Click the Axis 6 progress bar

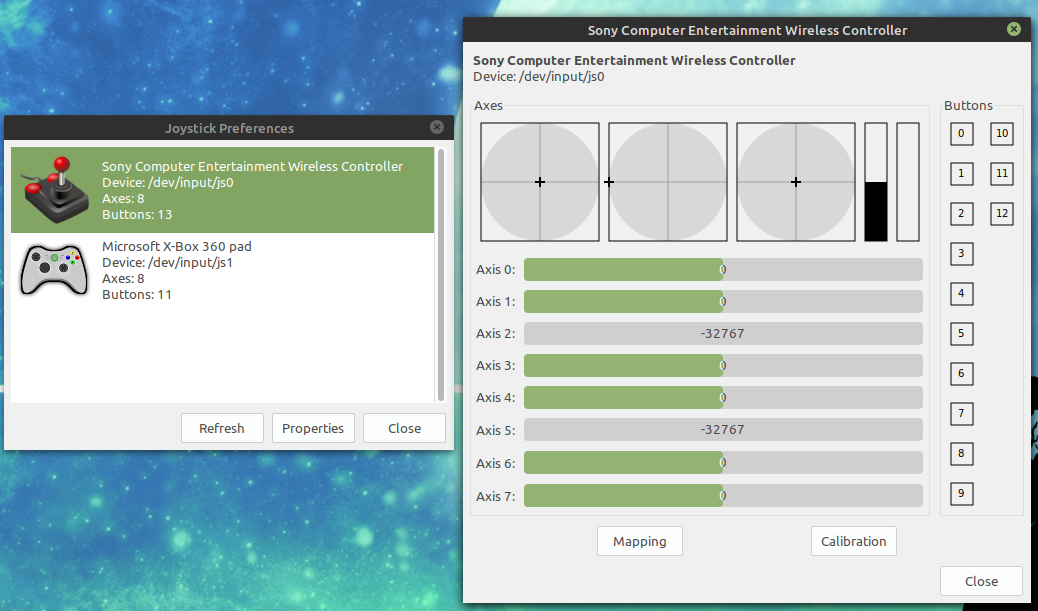pos(723,463)
